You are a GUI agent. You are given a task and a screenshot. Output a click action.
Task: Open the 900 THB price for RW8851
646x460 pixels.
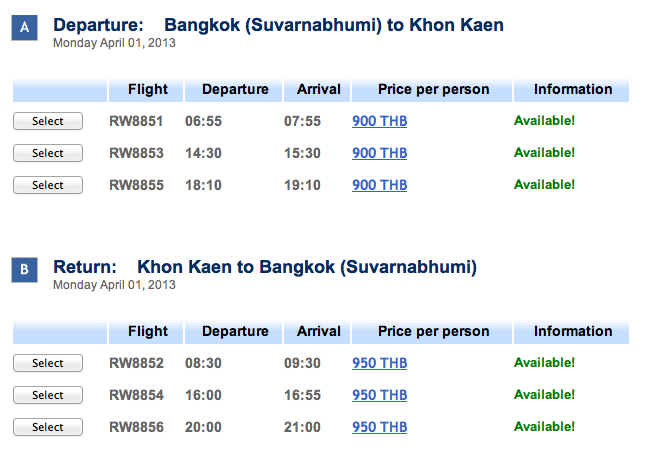point(379,121)
